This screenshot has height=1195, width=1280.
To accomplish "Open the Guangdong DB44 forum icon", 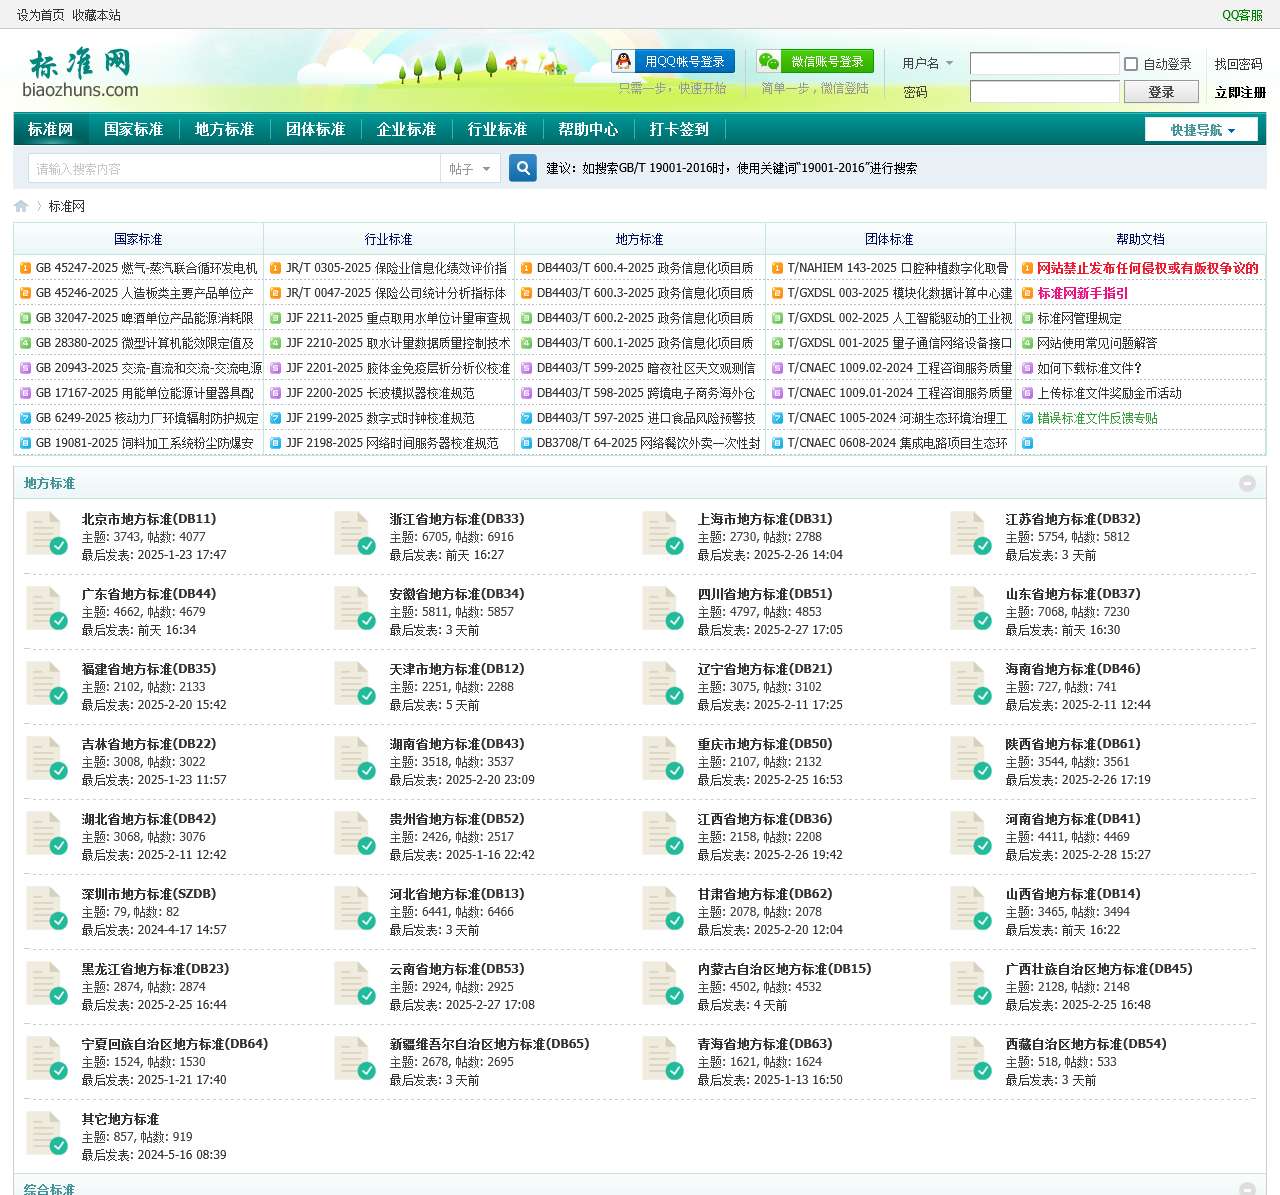I will (46, 609).
